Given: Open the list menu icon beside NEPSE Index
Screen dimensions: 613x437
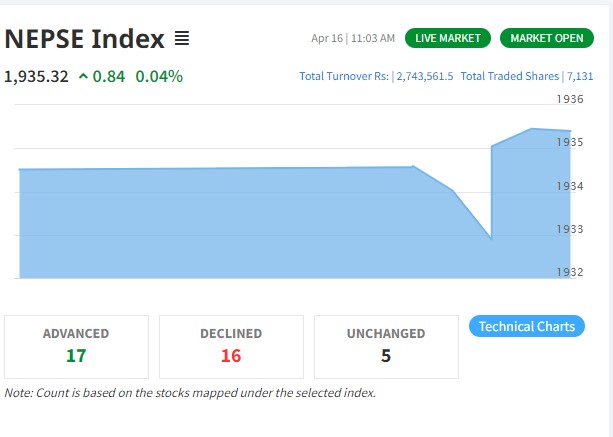Looking at the screenshot, I should tap(181, 39).
